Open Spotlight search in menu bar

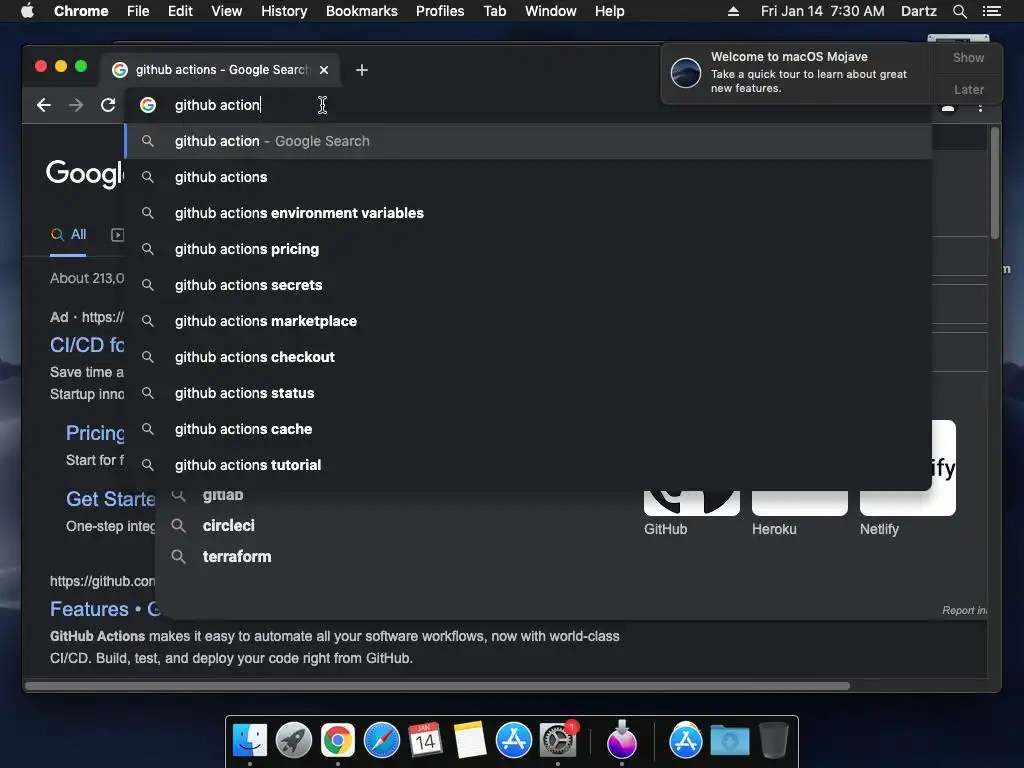(x=959, y=11)
